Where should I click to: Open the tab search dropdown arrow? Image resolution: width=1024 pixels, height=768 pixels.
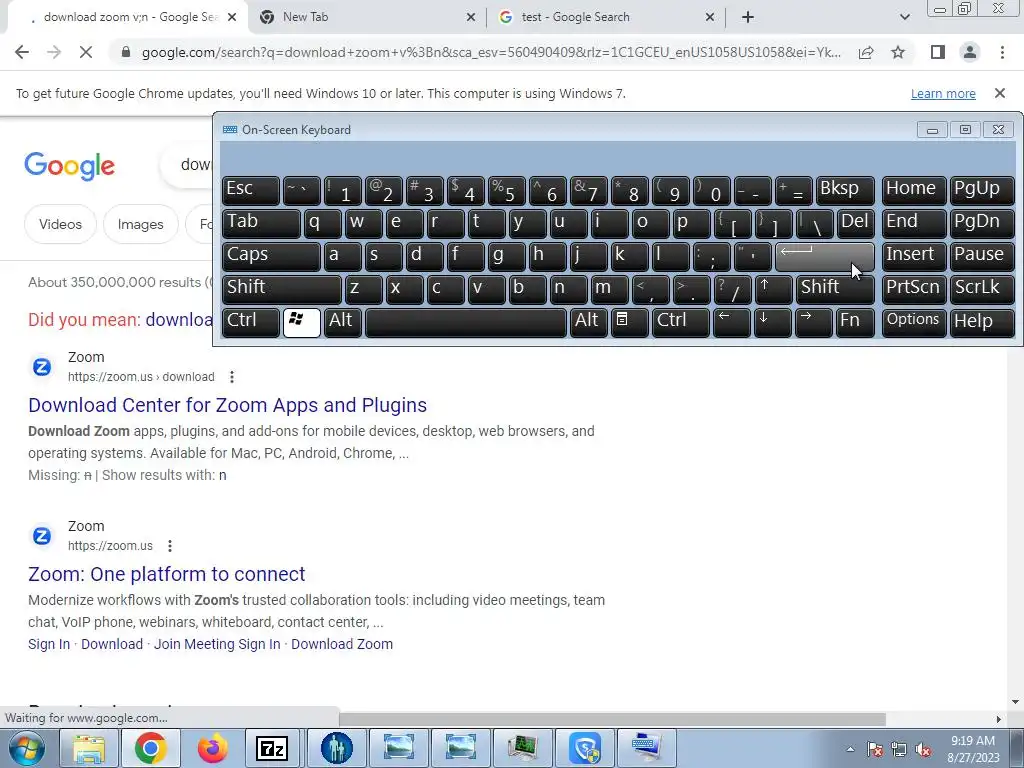[x=904, y=17]
